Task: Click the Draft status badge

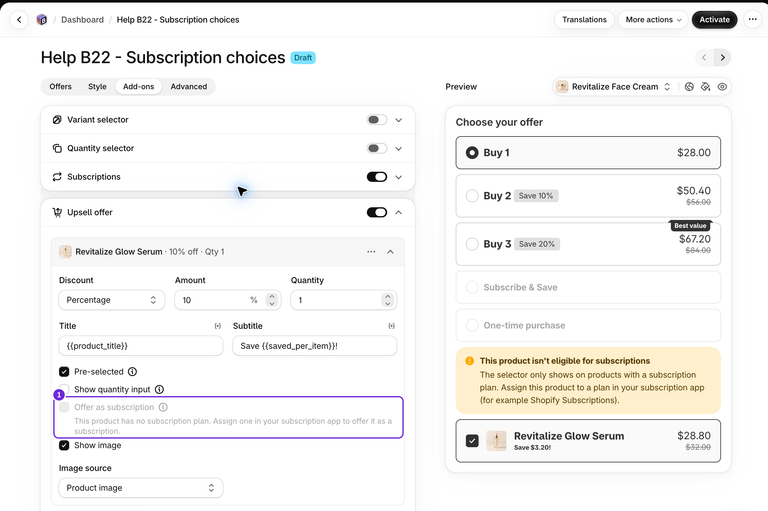Action: (x=303, y=58)
